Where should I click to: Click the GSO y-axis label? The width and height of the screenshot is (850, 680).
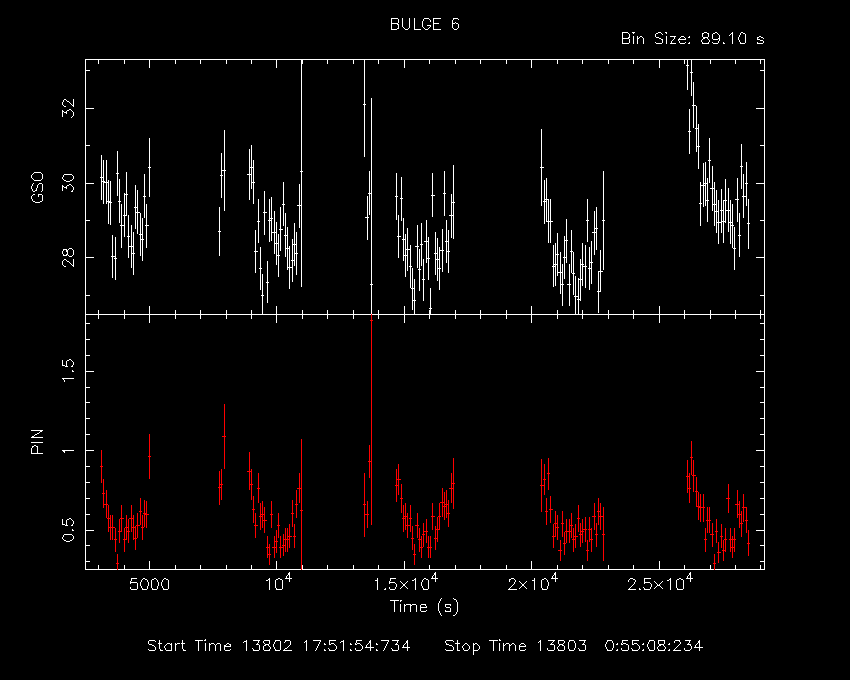[37, 188]
